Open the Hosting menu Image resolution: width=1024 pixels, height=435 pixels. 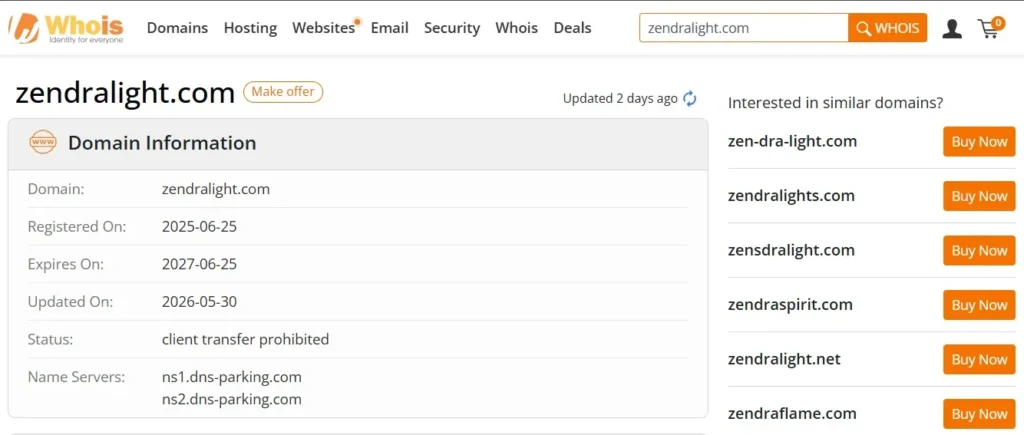coord(250,28)
